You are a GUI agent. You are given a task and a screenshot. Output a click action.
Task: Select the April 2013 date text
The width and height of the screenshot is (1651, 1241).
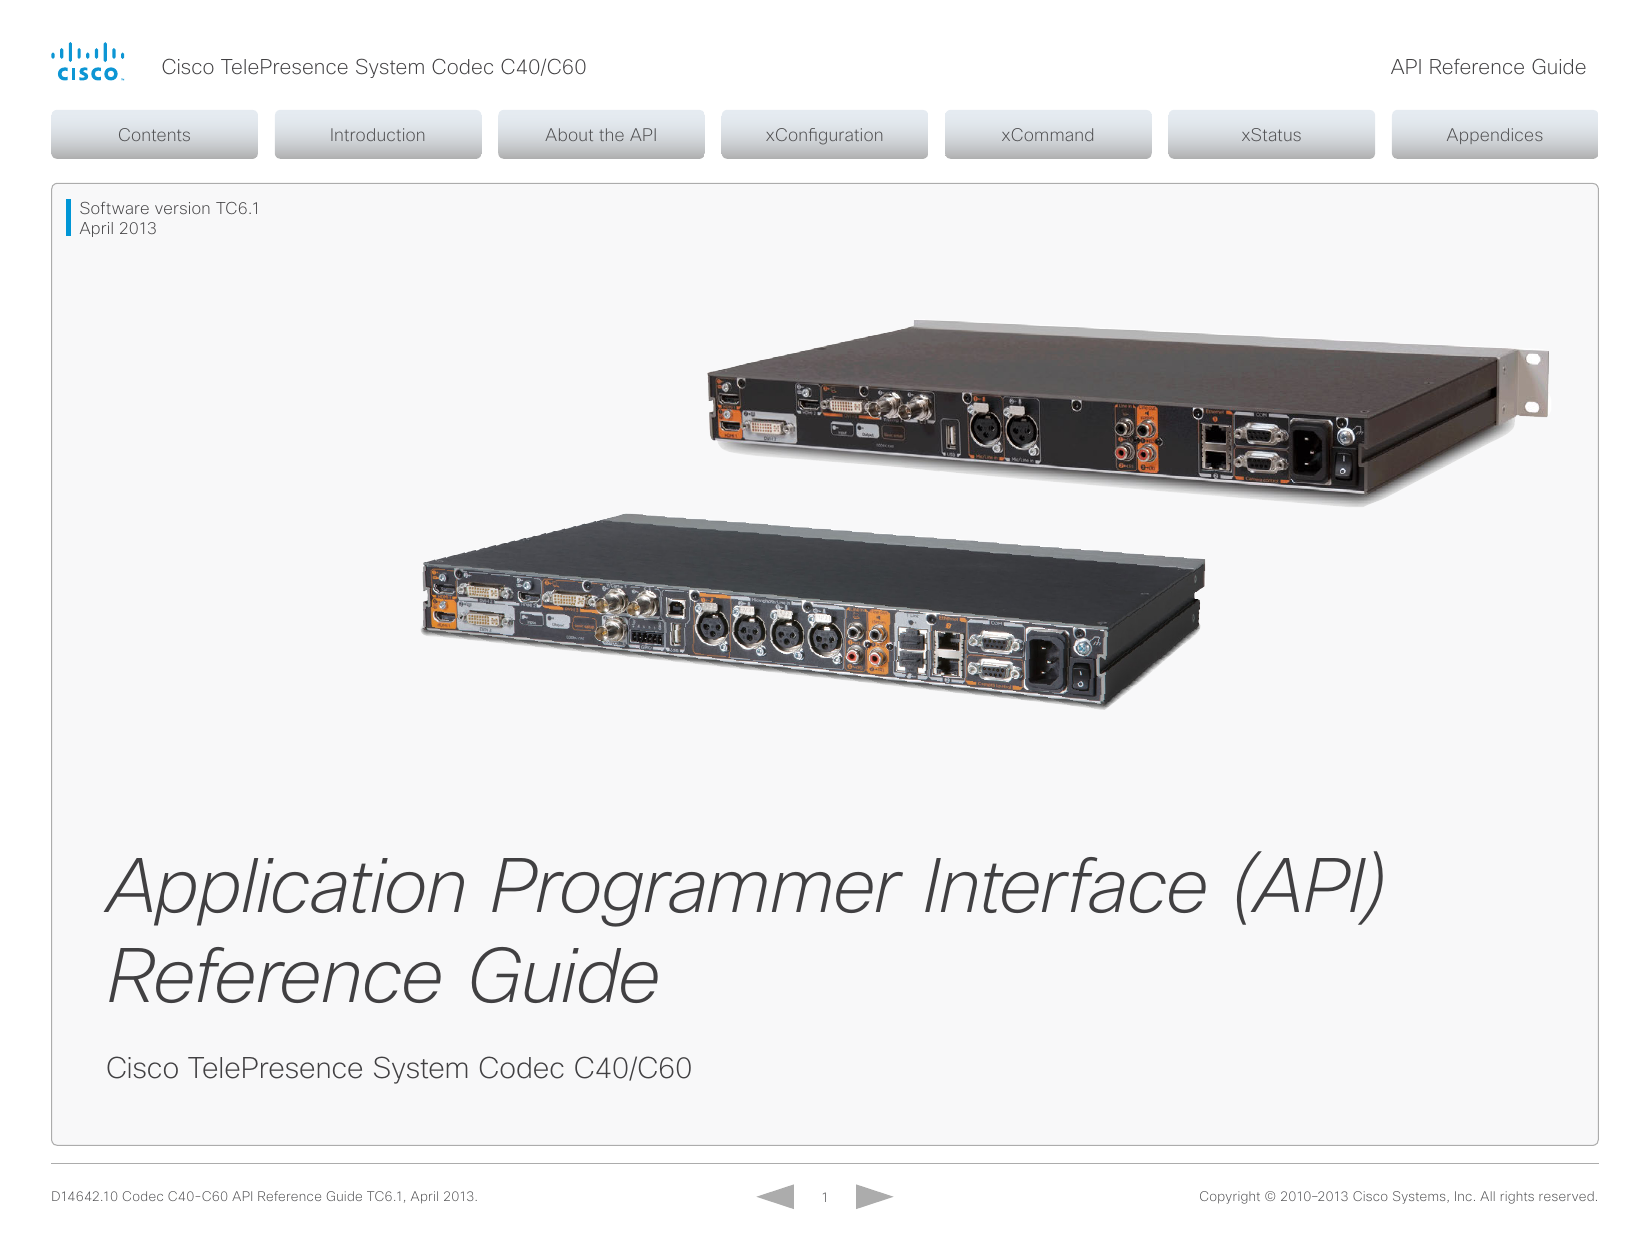(x=118, y=228)
